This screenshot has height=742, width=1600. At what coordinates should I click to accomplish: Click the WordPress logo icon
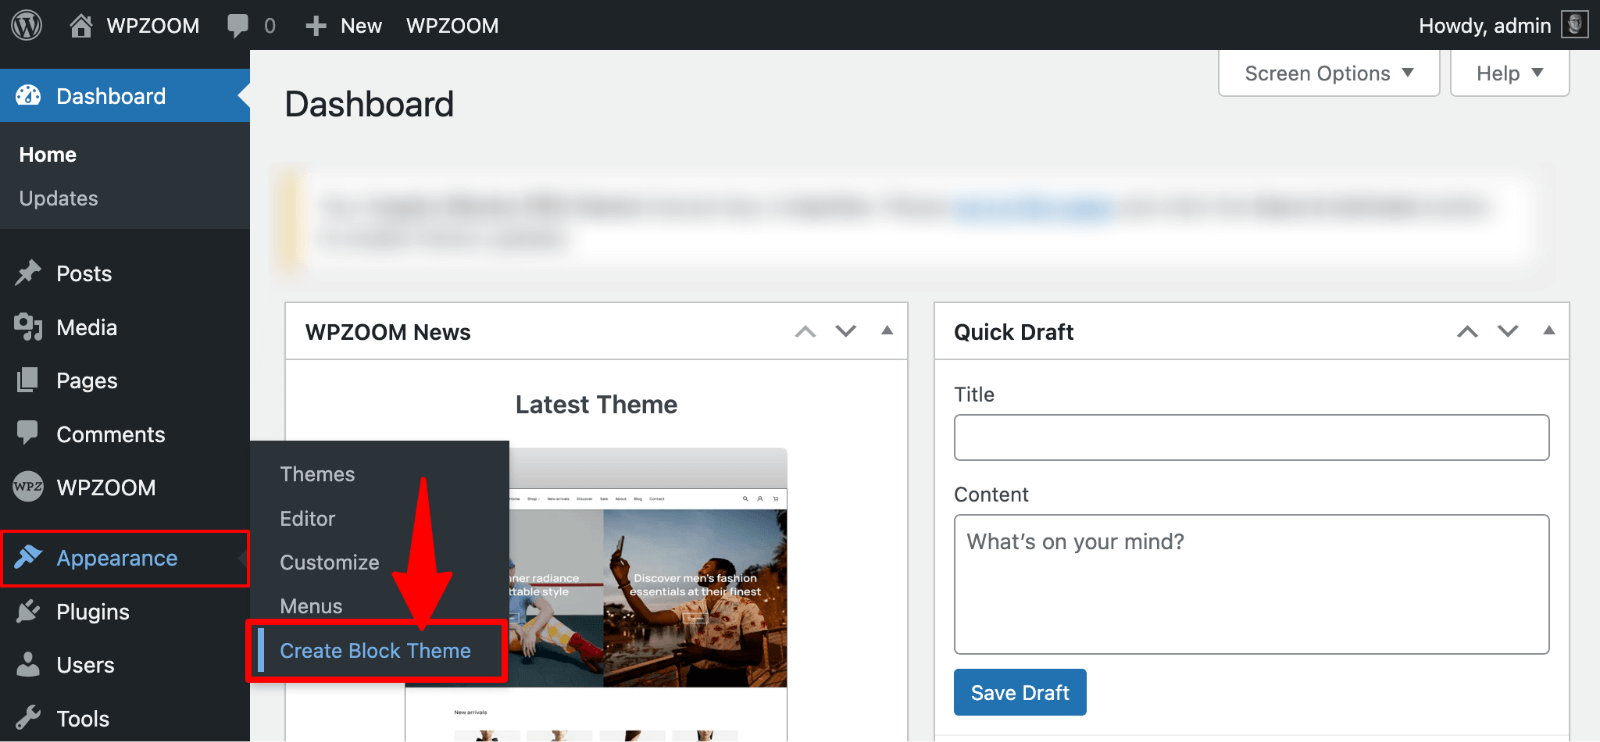tap(27, 25)
